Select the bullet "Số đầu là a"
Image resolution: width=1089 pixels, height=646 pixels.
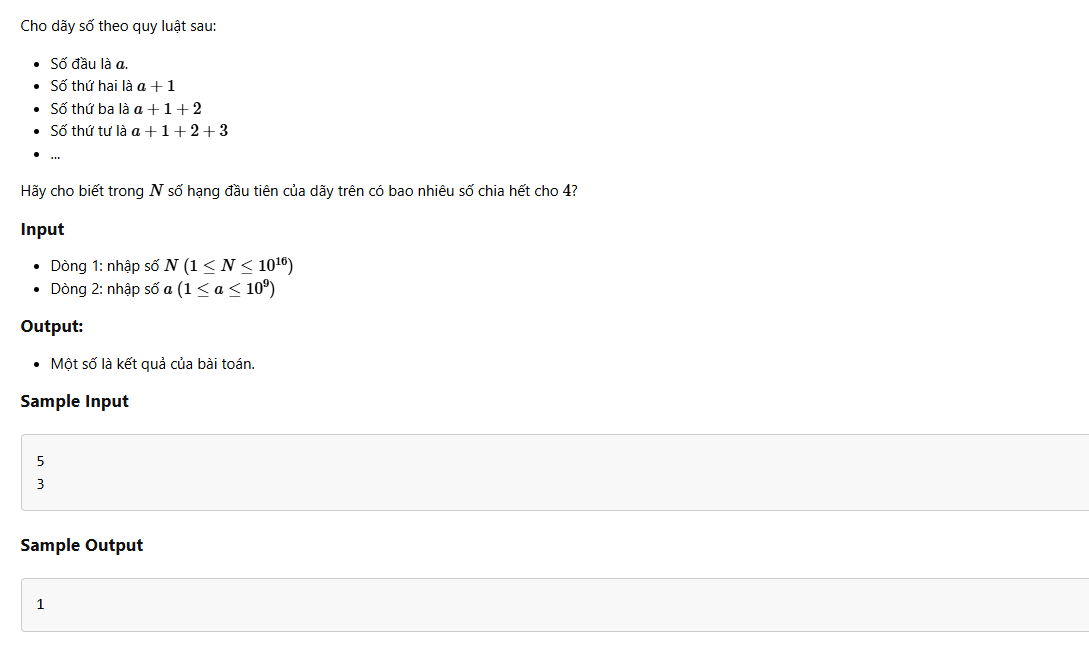click(x=89, y=64)
